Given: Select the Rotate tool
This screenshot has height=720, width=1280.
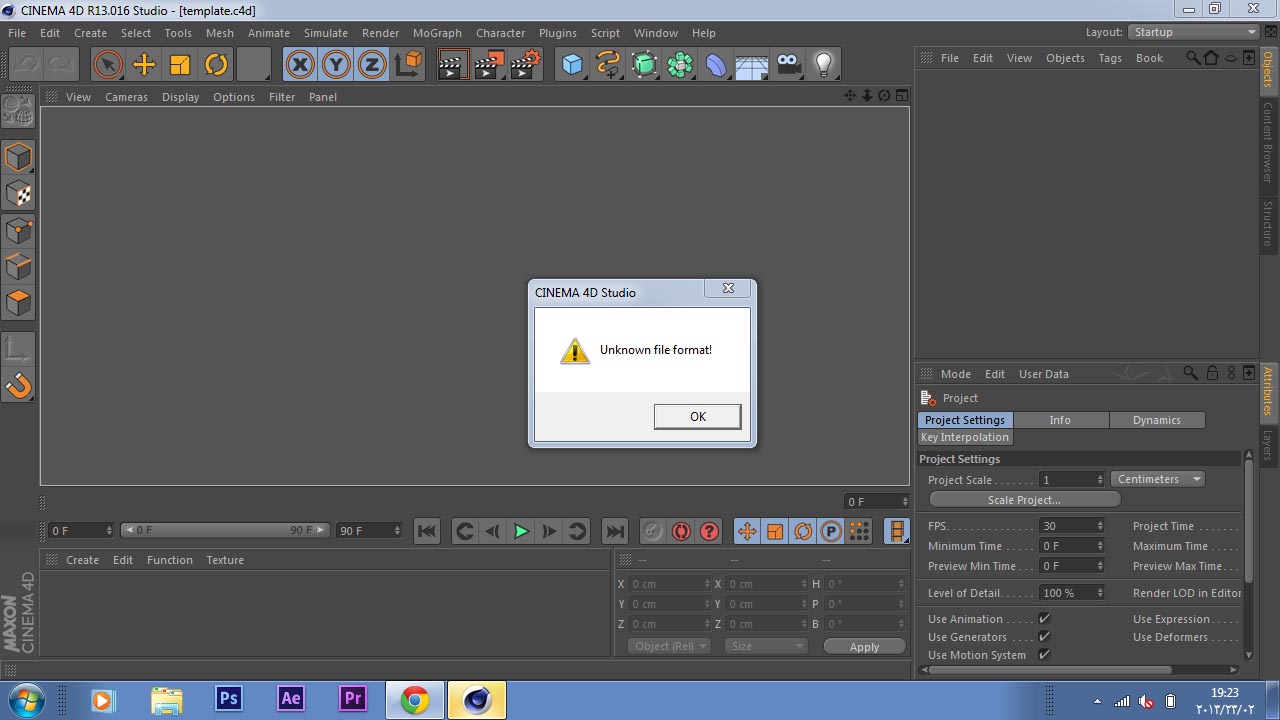Looking at the screenshot, I should (x=216, y=65).
